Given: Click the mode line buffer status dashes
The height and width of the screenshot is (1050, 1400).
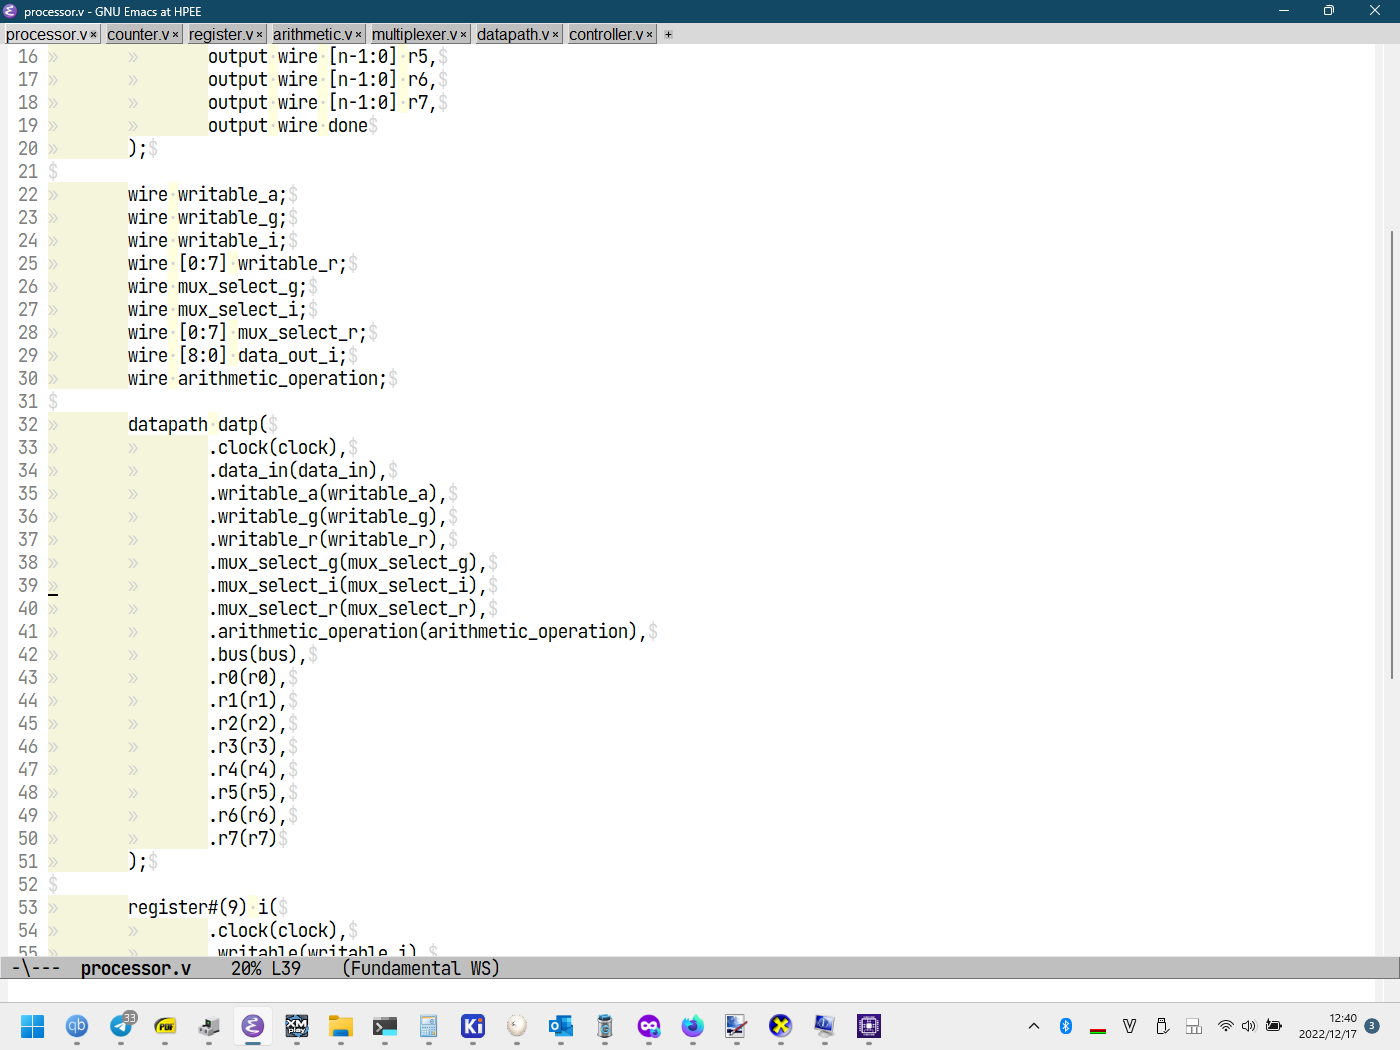Looking at the screenshot, I should point(36,968).
